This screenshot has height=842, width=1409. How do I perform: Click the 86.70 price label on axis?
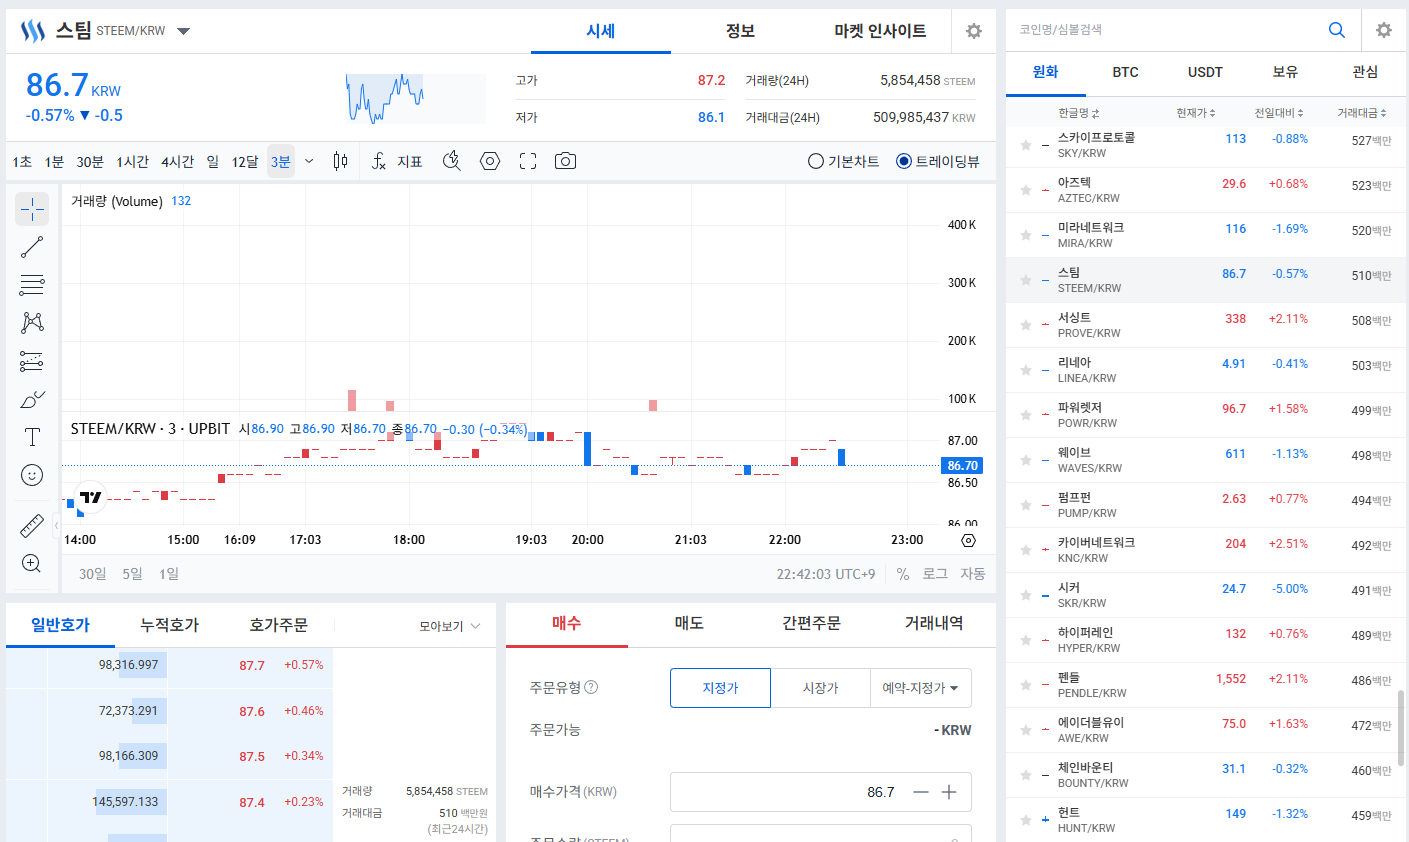[x=962, y=465]
